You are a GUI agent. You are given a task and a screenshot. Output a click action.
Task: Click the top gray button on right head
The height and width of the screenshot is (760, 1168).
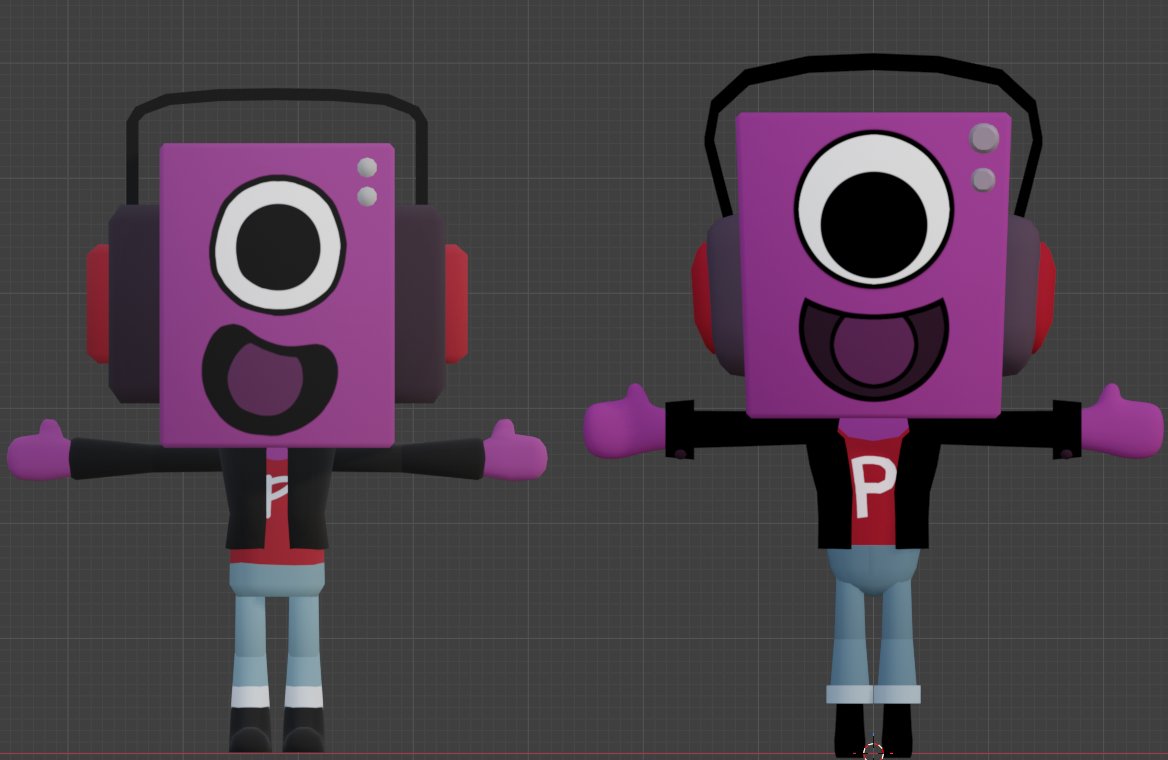click(985, 138)
